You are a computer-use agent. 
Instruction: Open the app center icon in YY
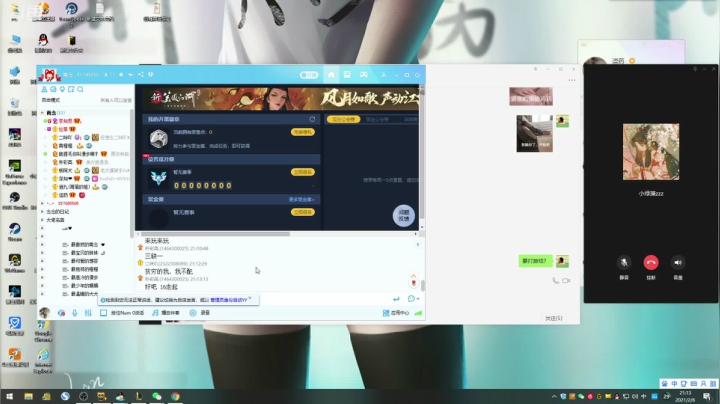pyautogui.click(x=386, y=313)
